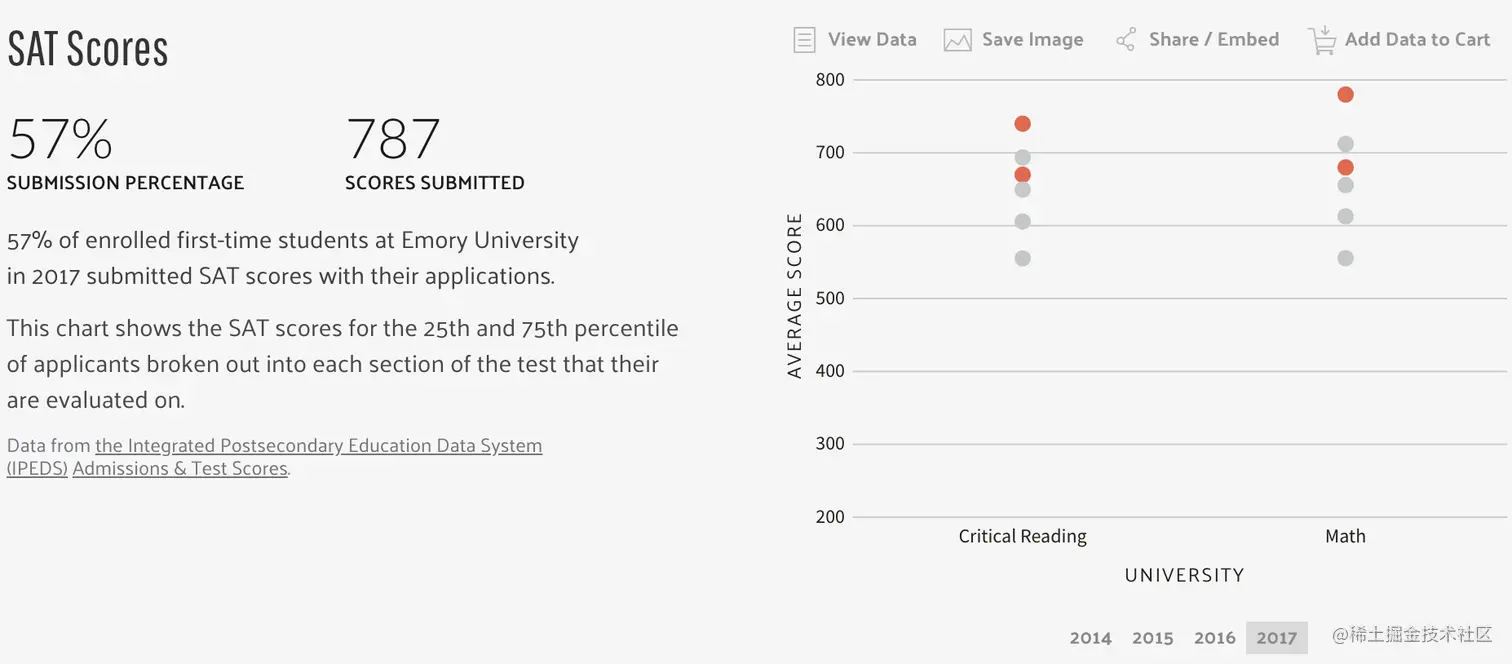Switch chart to year 2015

pyautogui.click(x=1152, y=638)
